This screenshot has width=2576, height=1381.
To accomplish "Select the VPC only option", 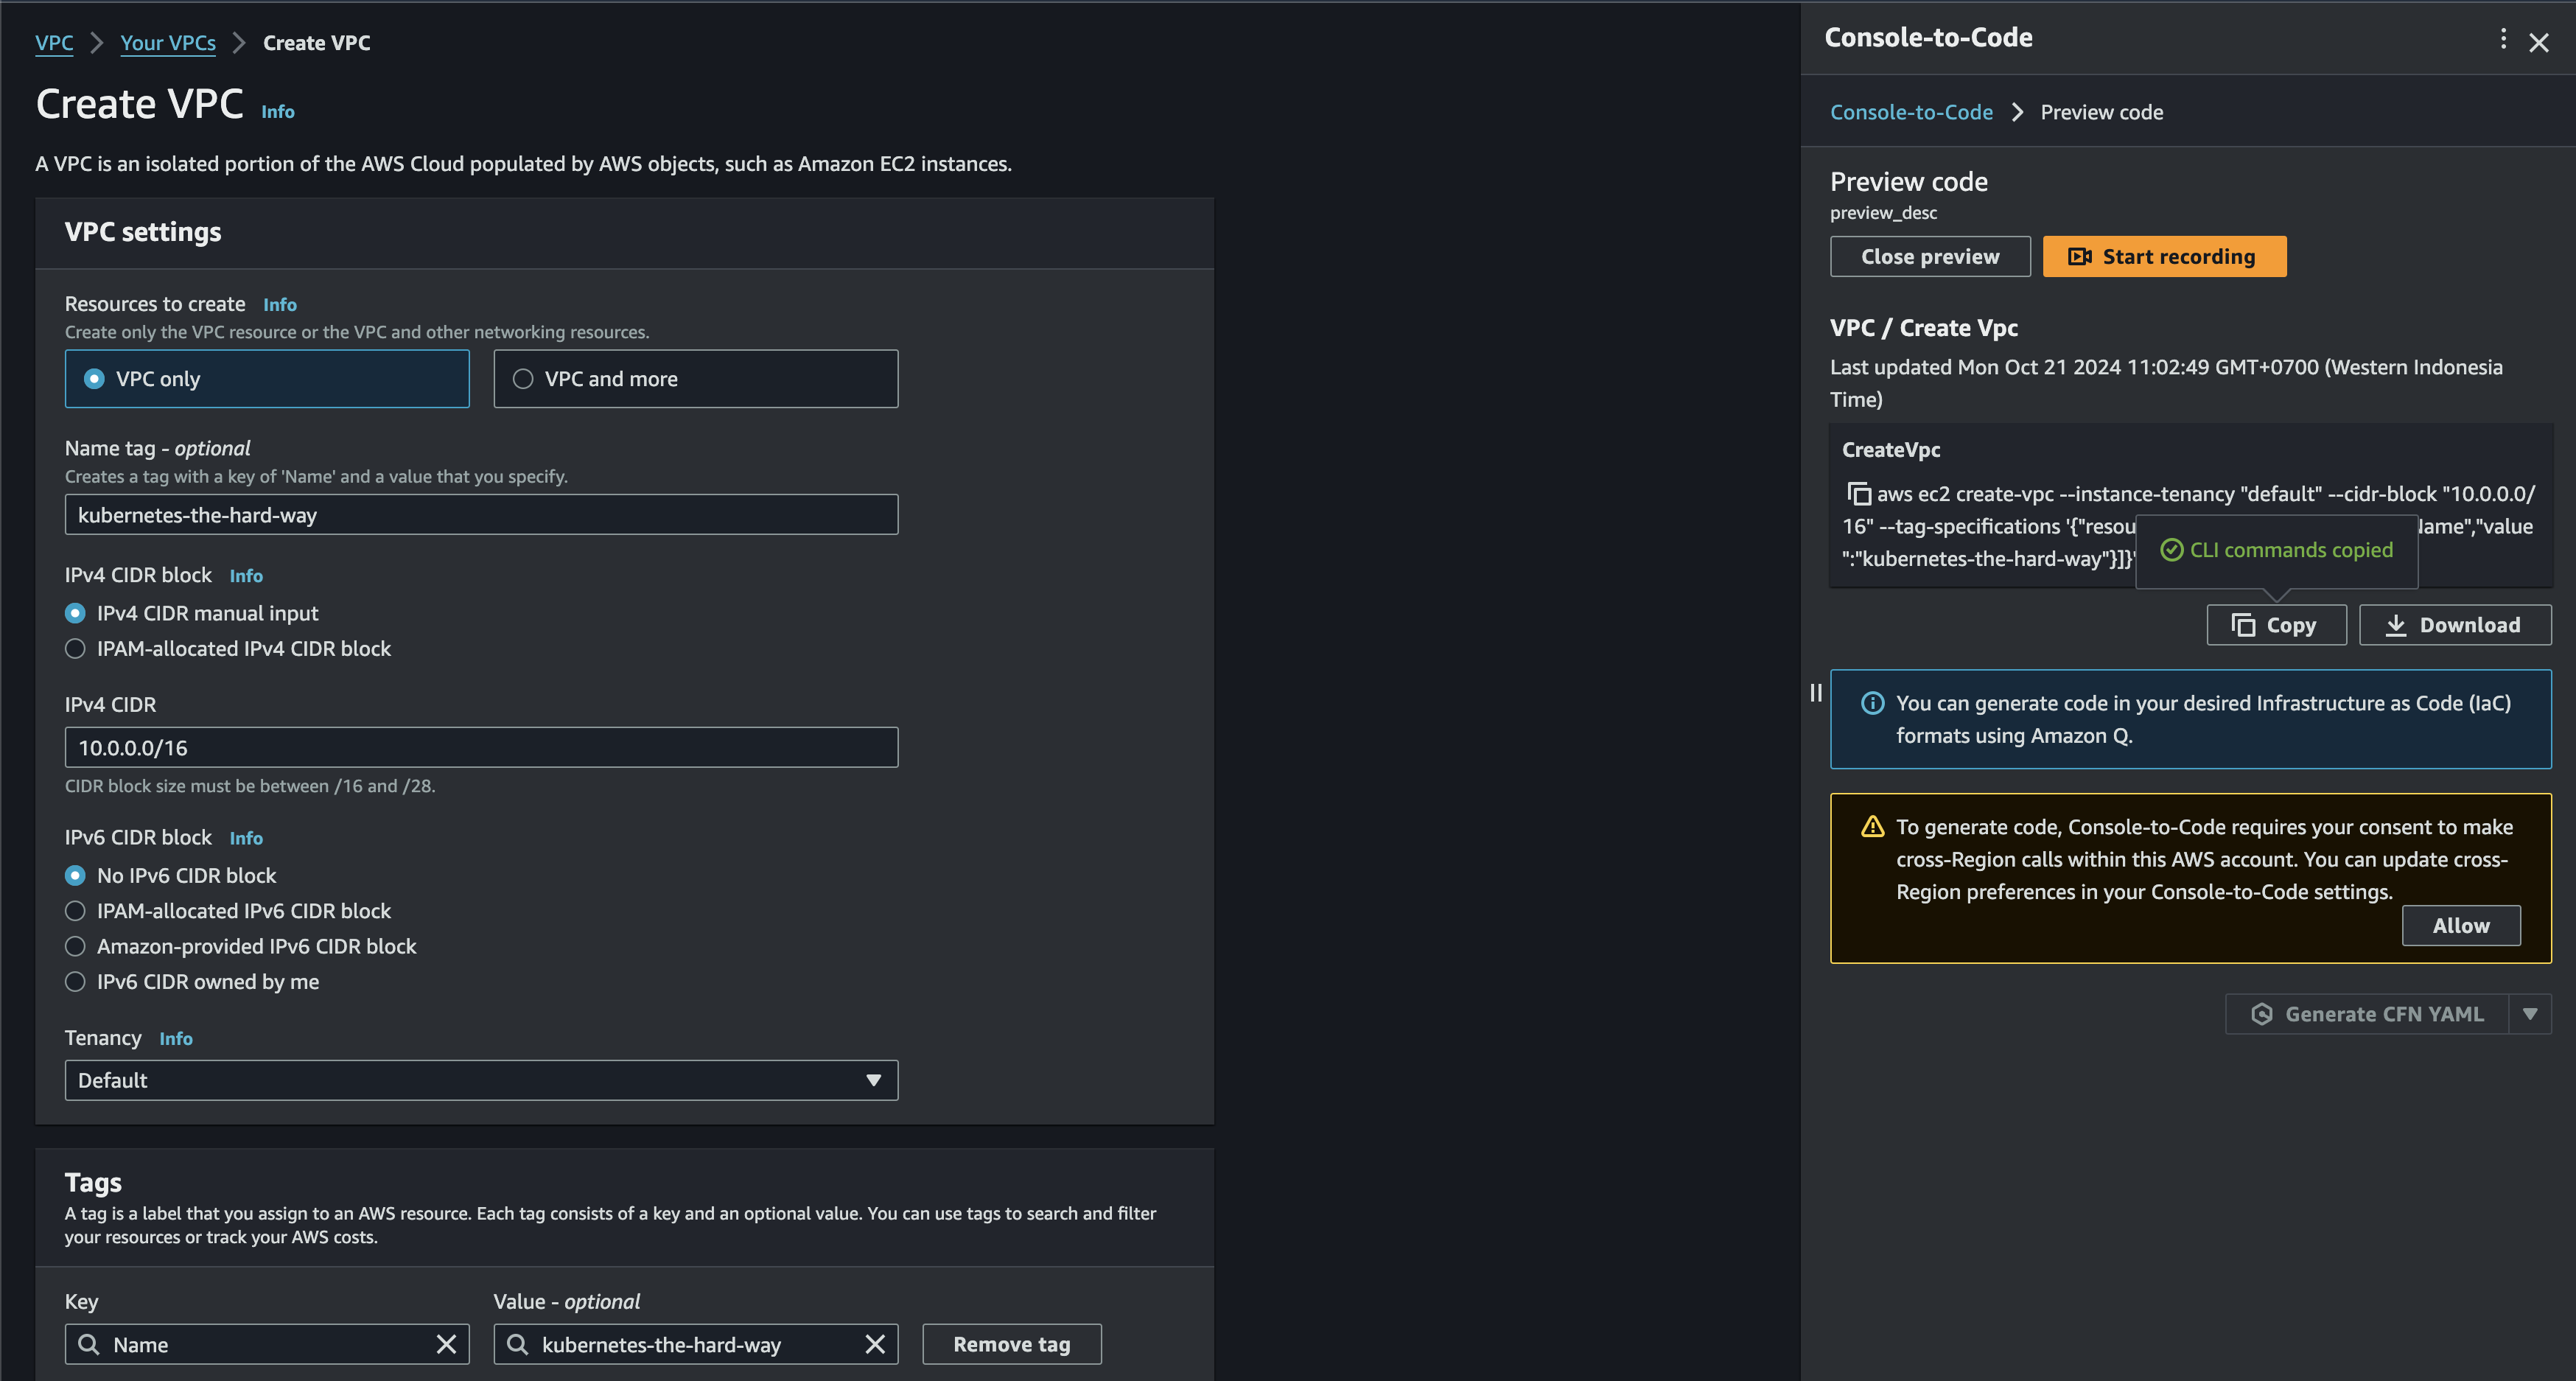I will click(267, 379).
